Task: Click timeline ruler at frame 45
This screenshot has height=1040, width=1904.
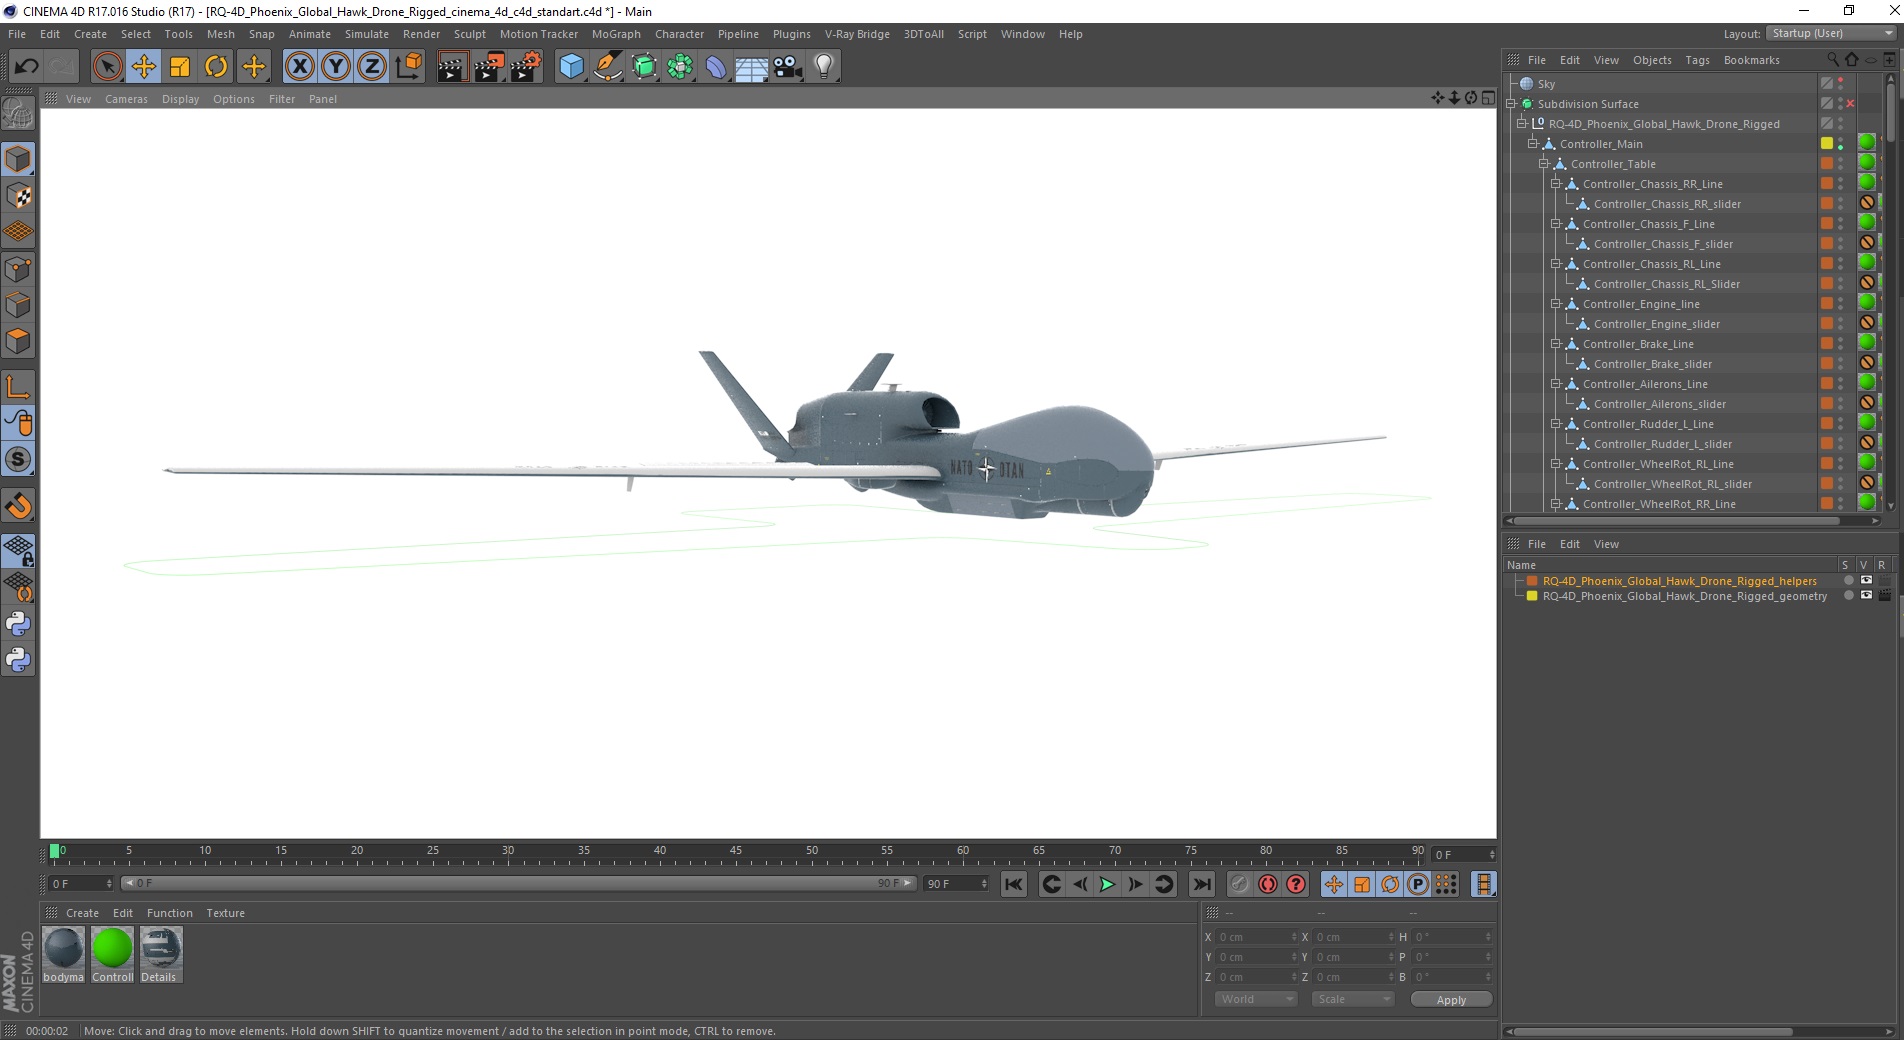Action: tap(736, 853)
